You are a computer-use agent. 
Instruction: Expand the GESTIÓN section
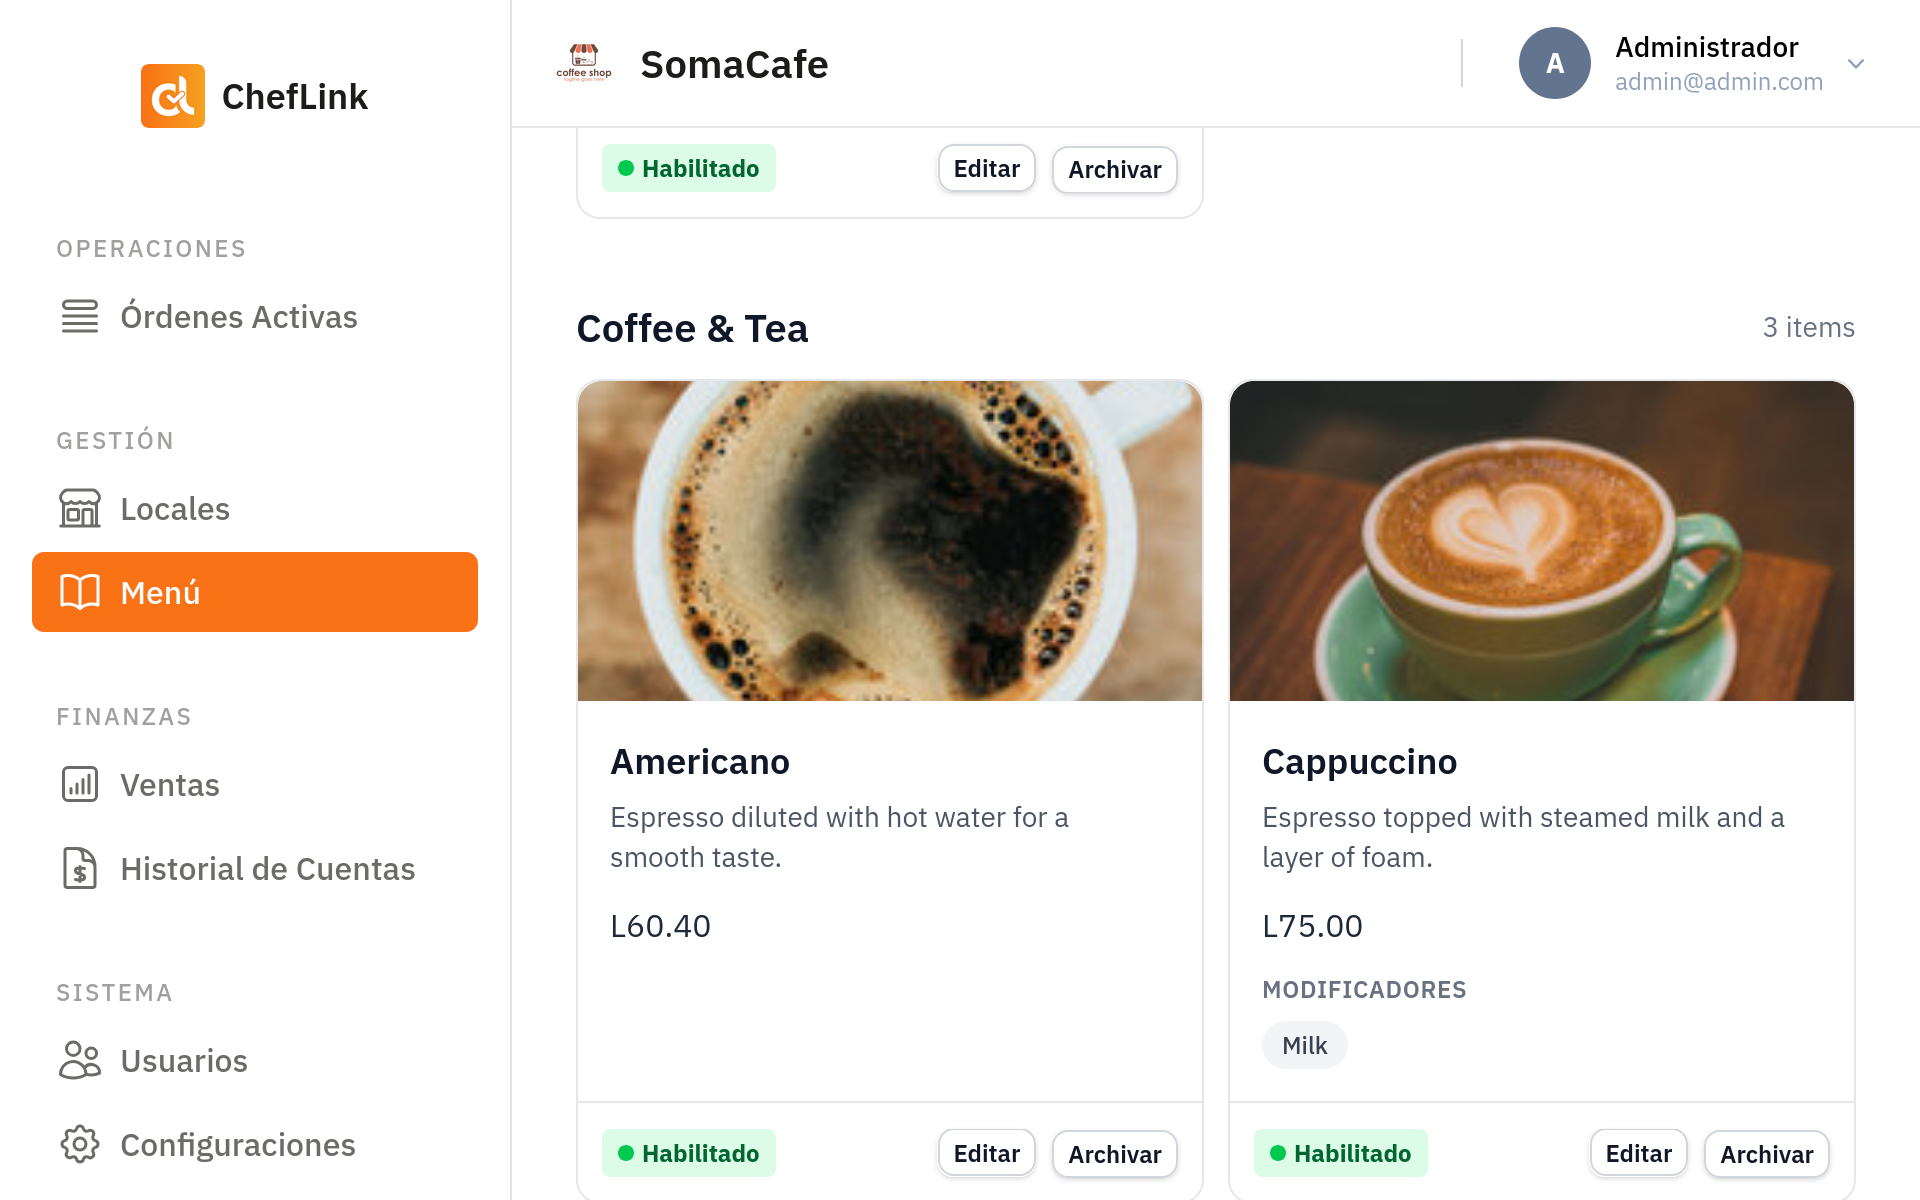click(x=115, y=440)
